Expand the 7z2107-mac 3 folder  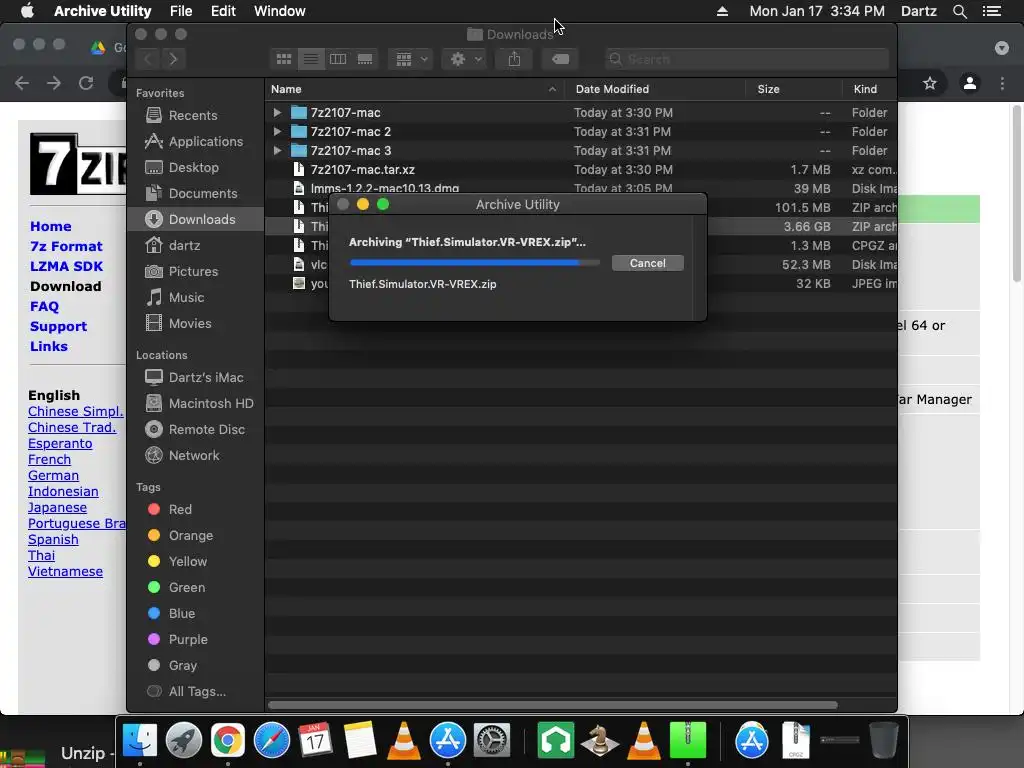click(x=277, y=150)
